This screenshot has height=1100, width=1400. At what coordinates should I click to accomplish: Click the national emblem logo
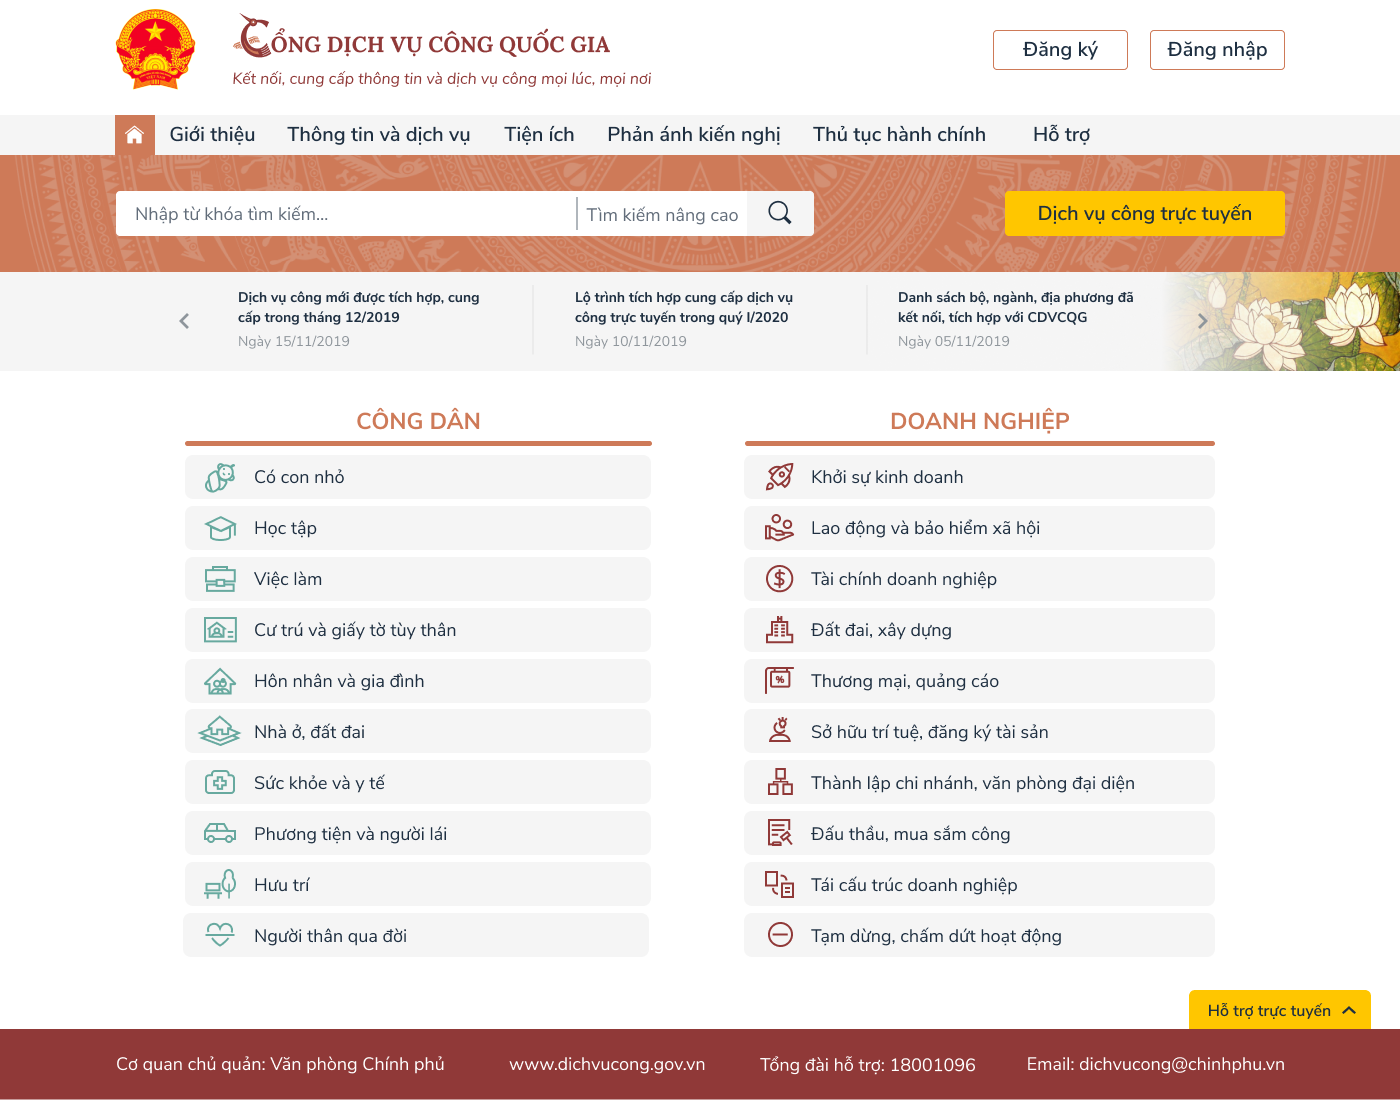point(155,50)
